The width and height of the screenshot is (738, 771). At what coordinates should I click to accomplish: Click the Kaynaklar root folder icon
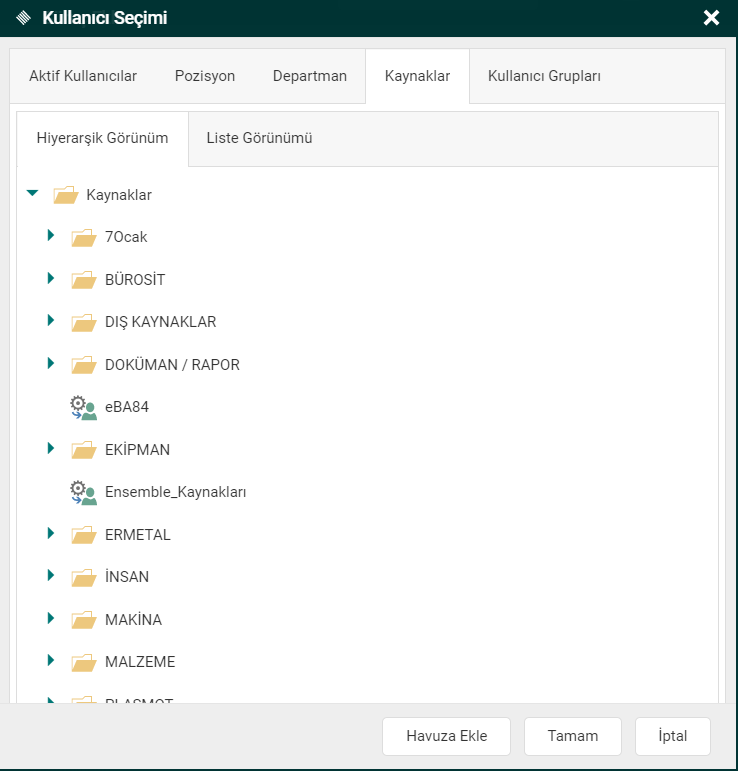(65, 195)
